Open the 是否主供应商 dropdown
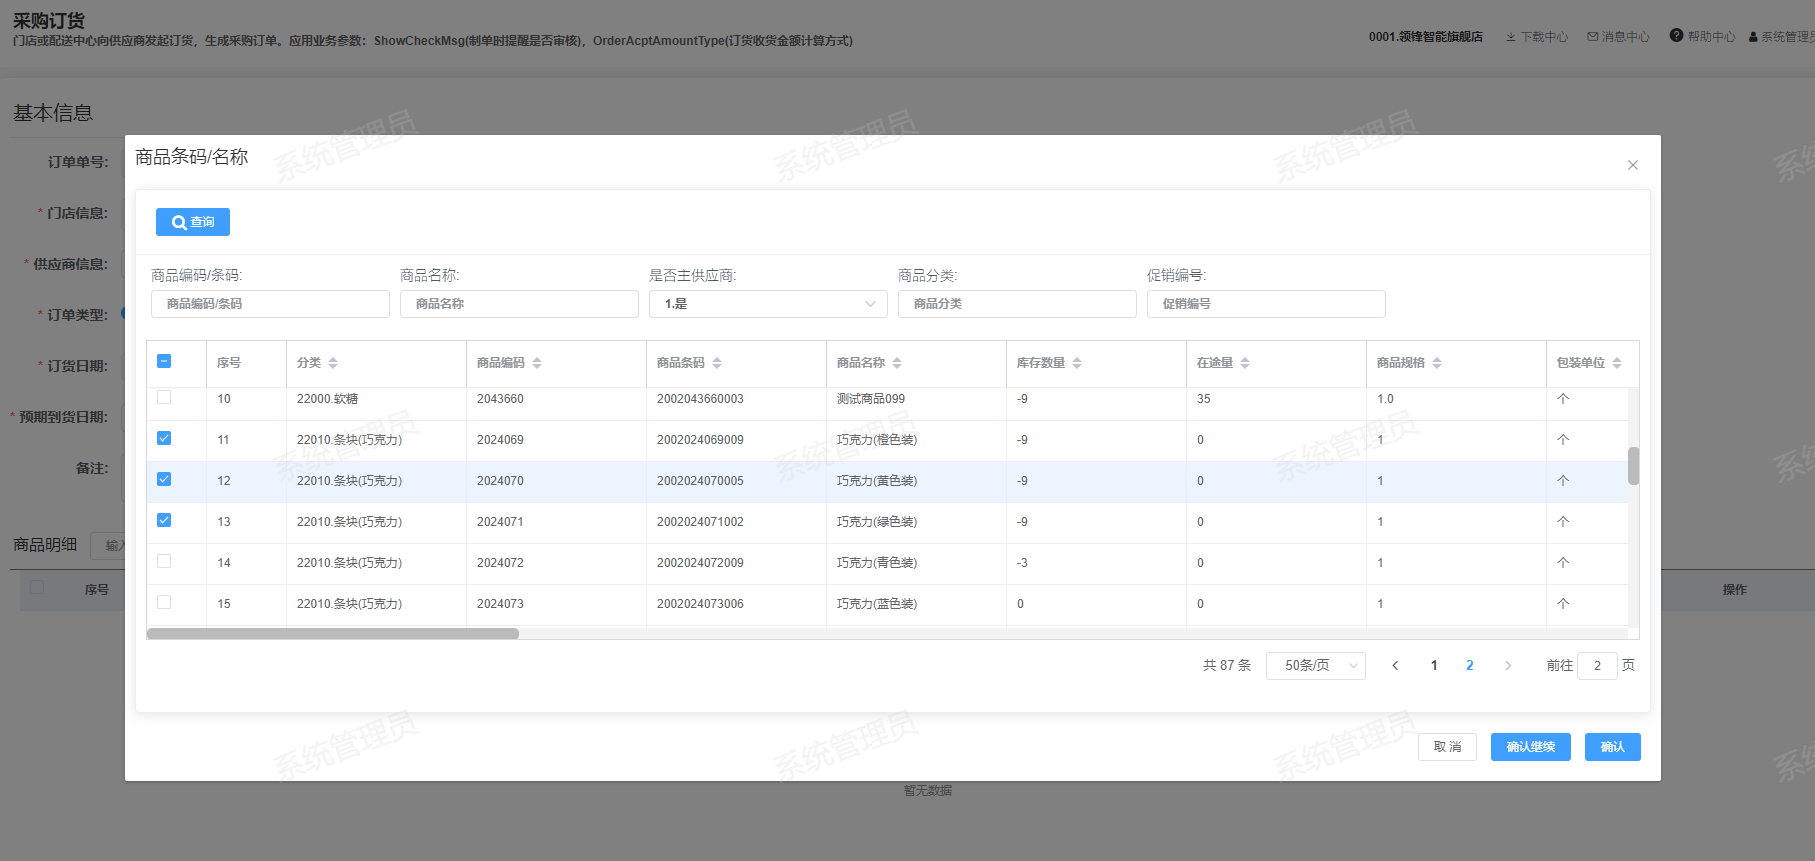This screenshot has height=861, width=1815. [767, 304]
